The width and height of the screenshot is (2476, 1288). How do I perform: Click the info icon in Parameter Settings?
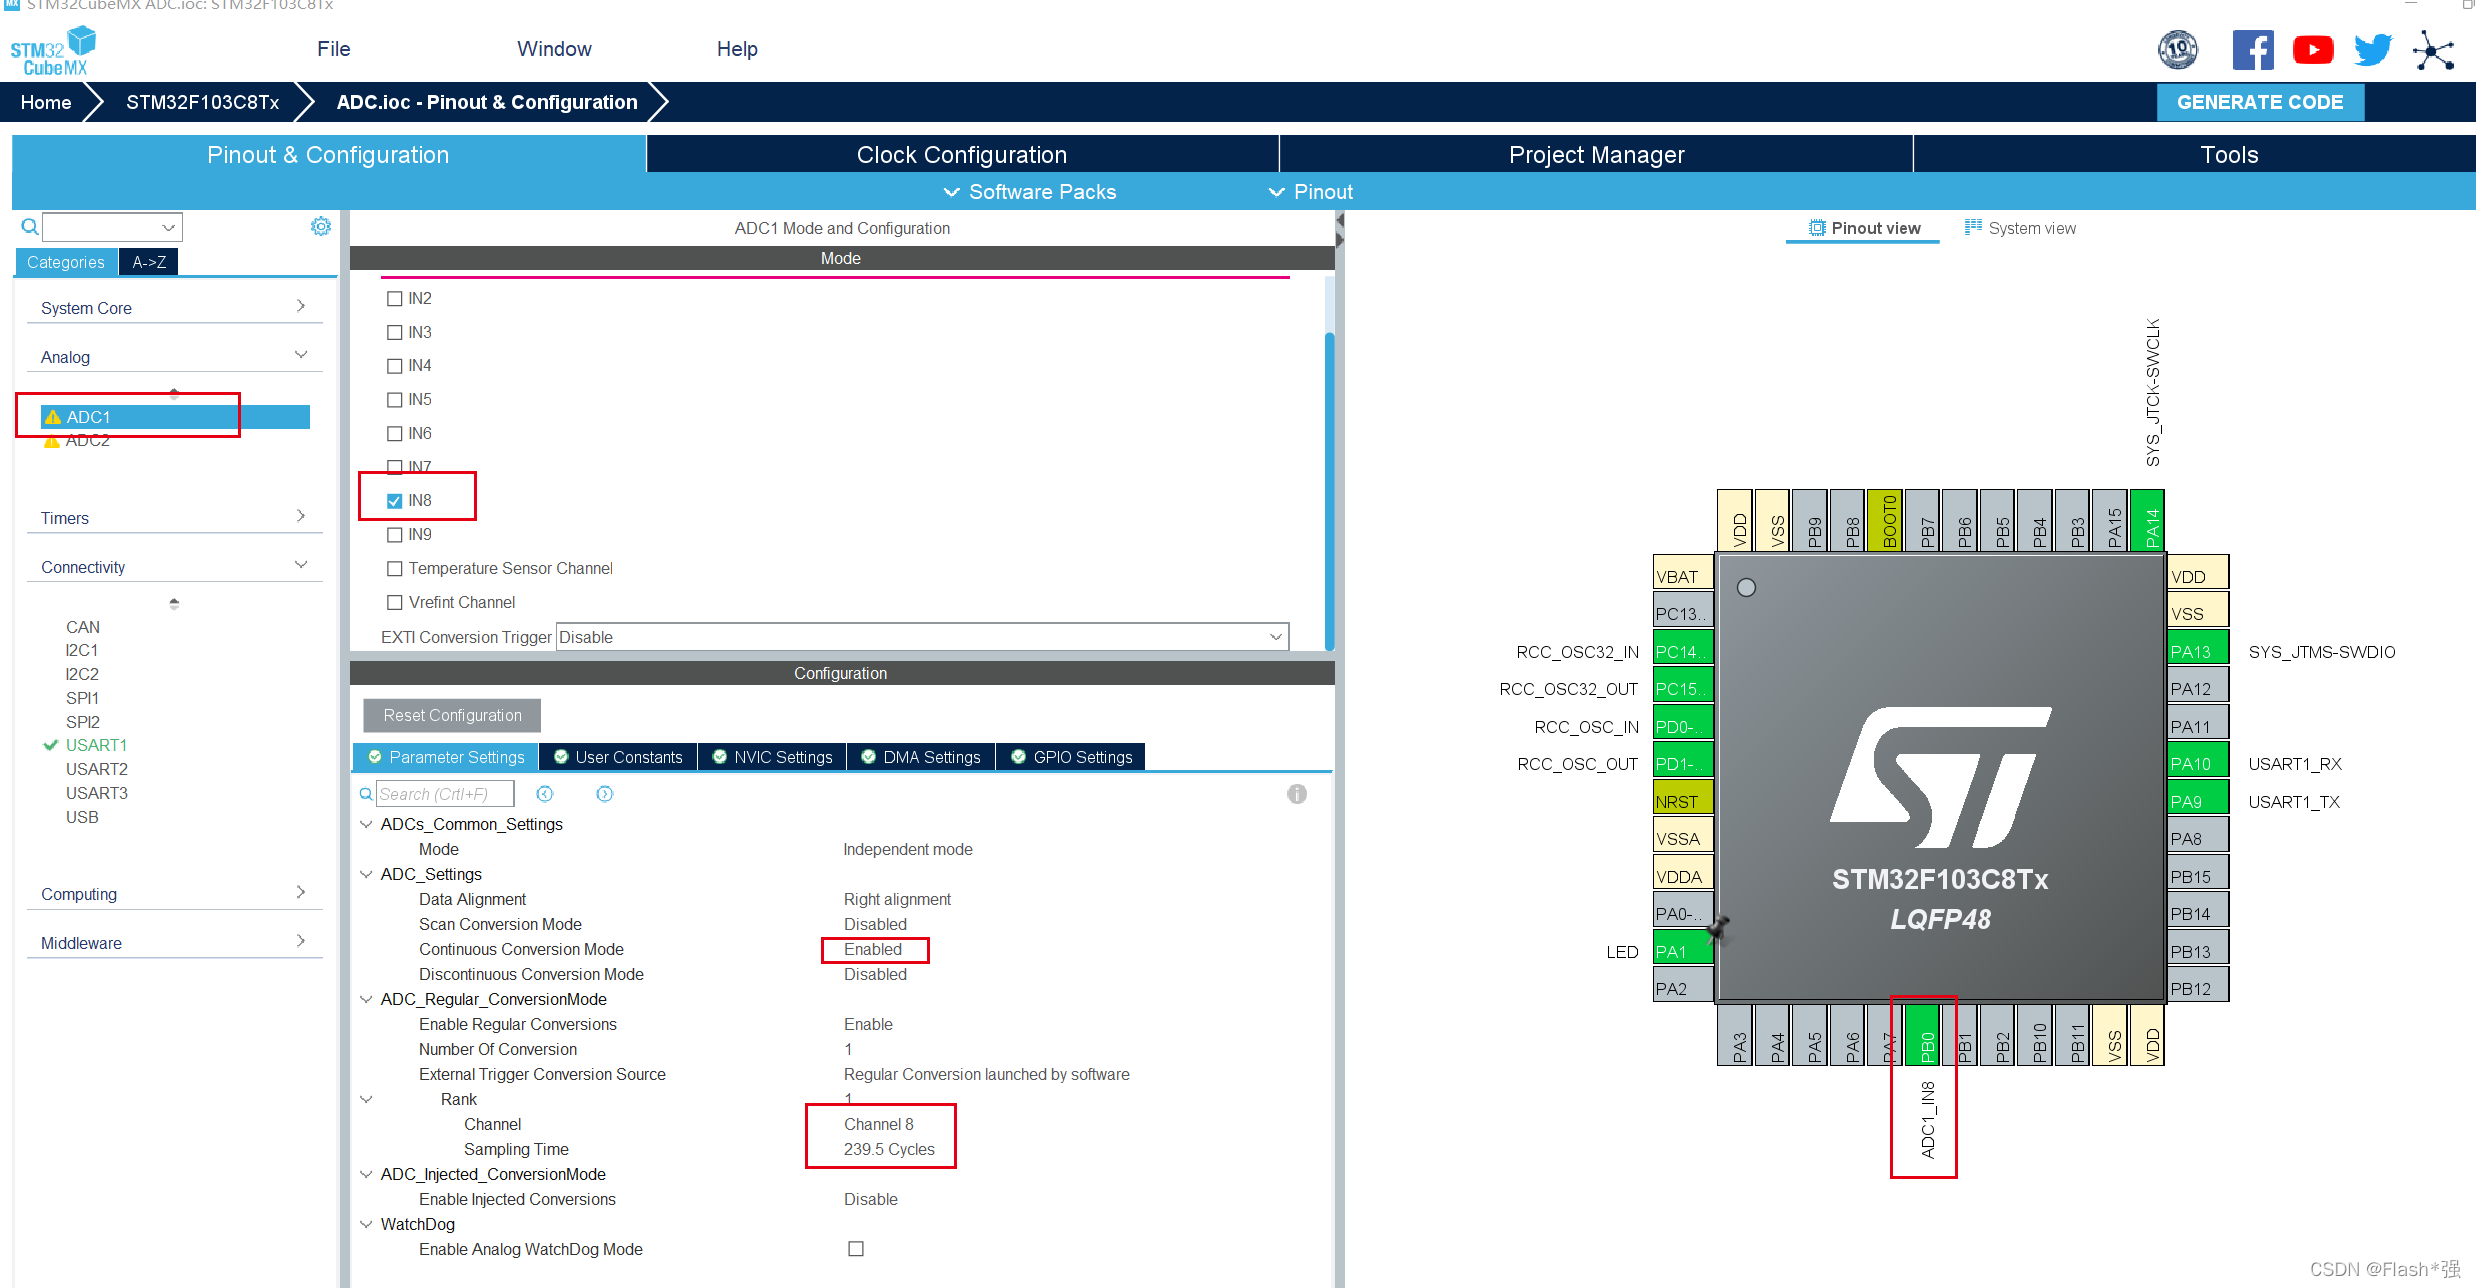coord(1297,794)
